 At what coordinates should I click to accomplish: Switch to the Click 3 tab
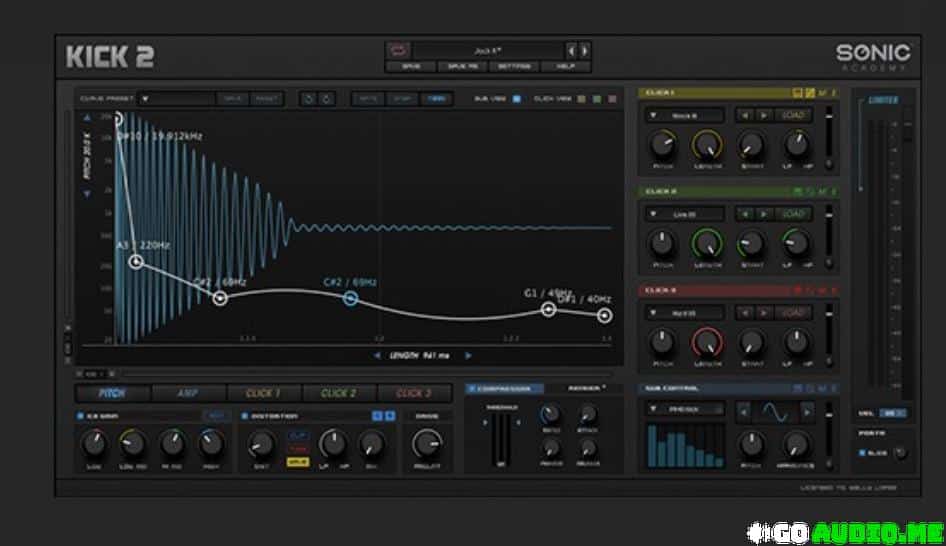[414, 393]
